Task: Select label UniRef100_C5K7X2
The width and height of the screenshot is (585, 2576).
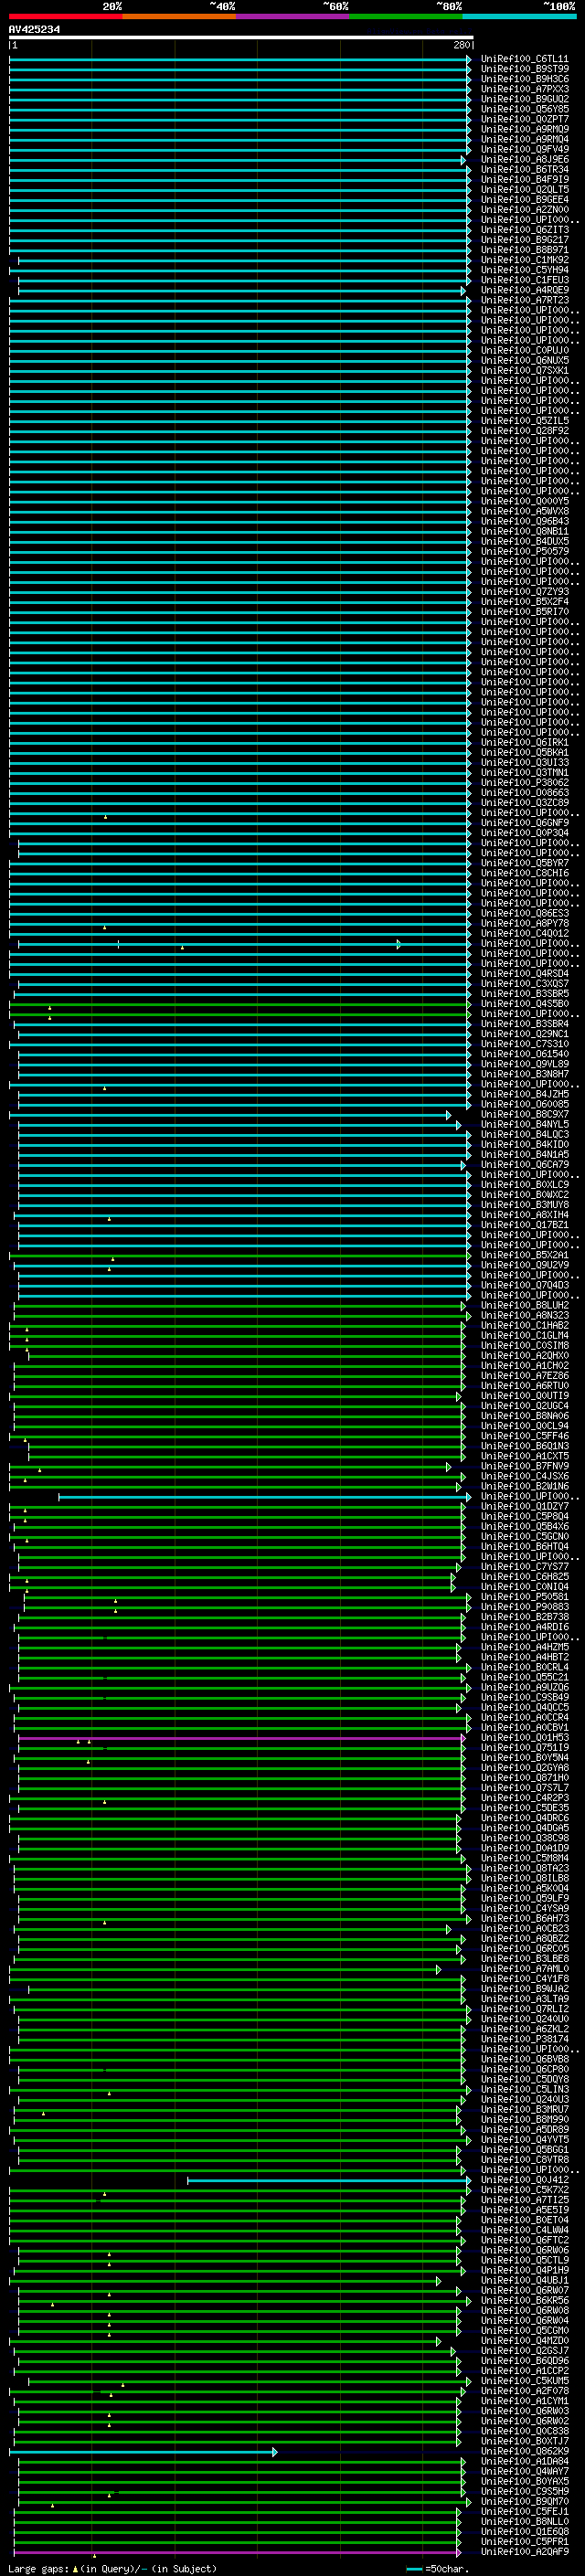Action: (525, 2190)
